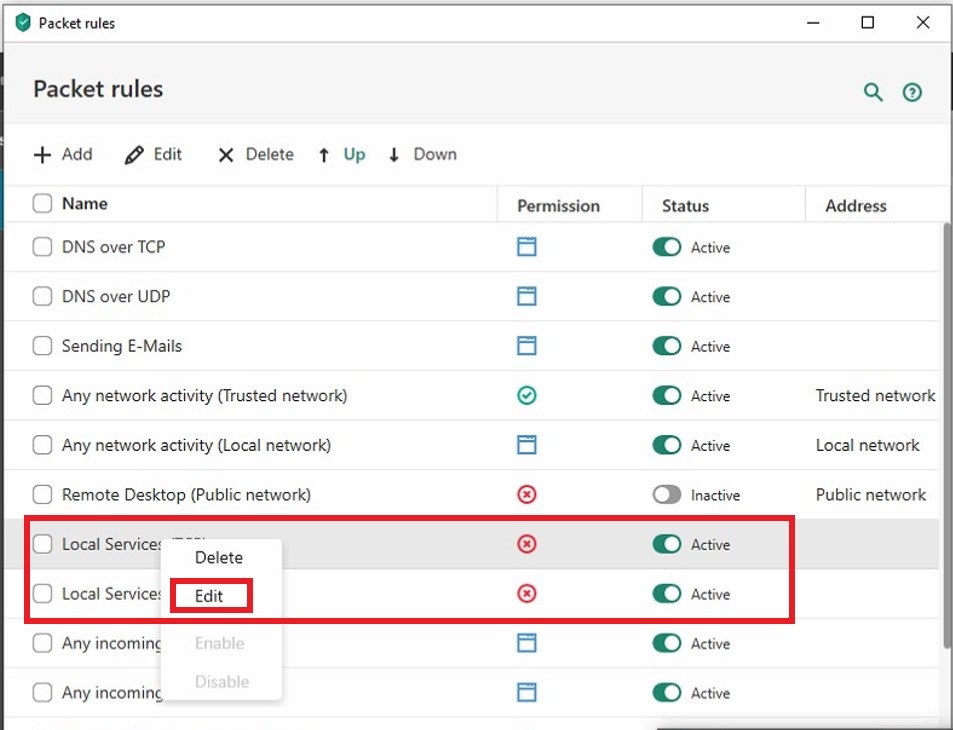Screen dimensions: 953x730
Task: Click the Add rule plus button
Action: 63,154
